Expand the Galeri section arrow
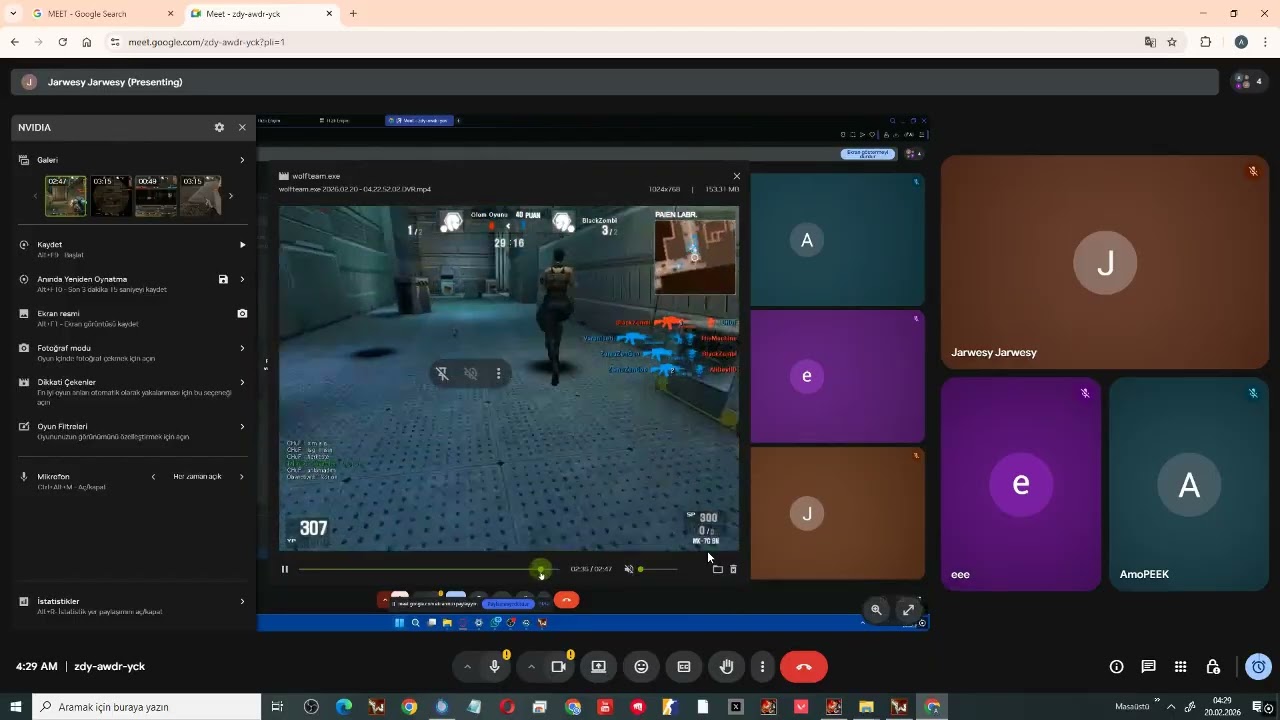Image resolution: width=1280 pixels, height=720 pixels. click(242, 160)
